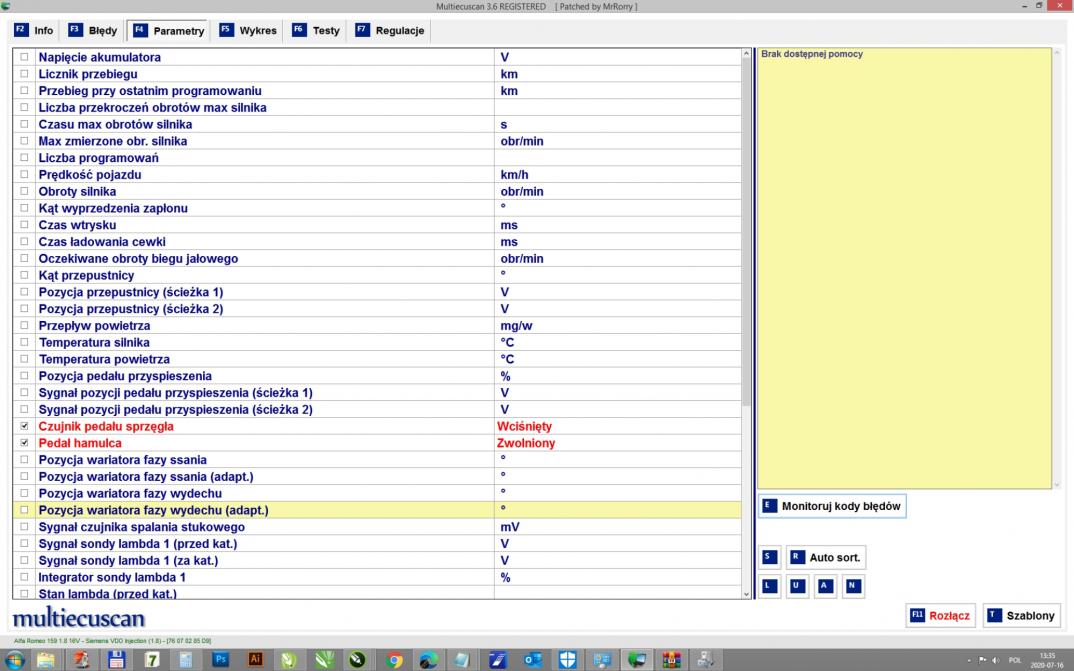
Task: Check the Temperatura silnika parameter
Action: 25,343
